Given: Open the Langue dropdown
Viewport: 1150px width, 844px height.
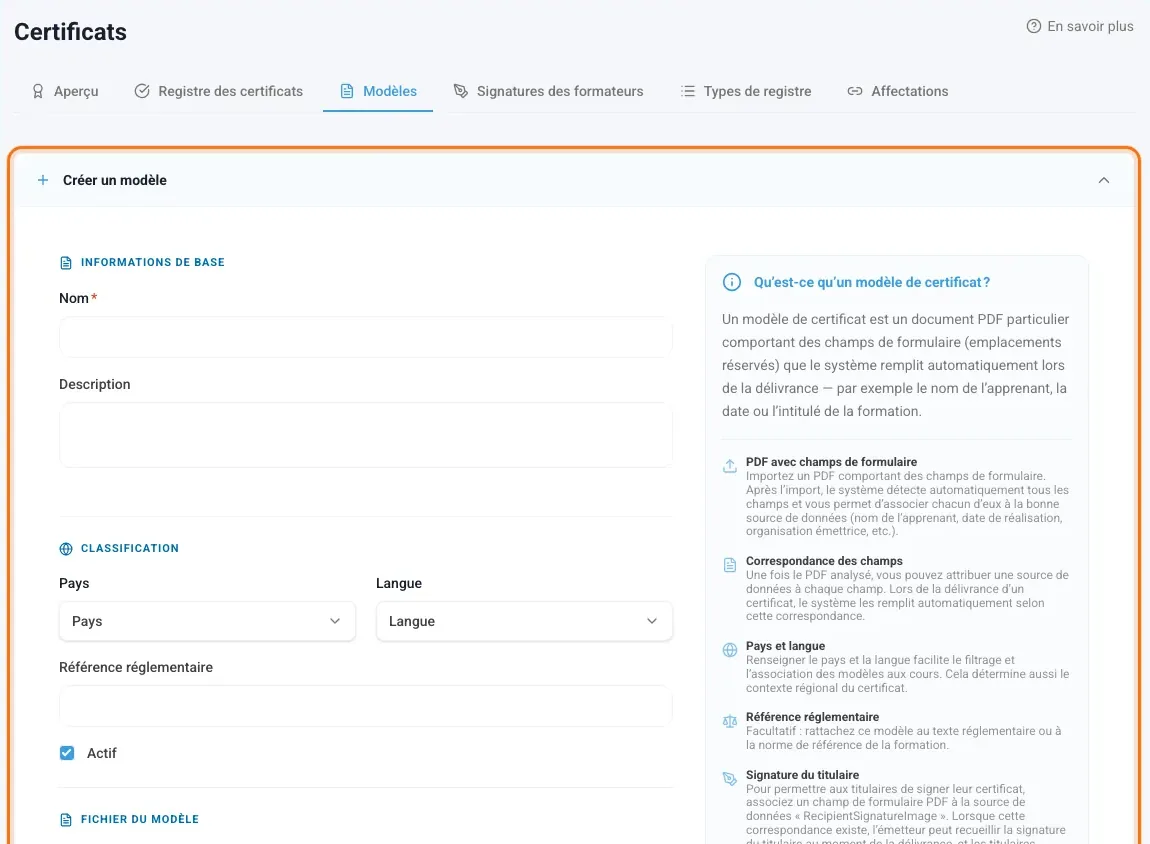Looking at the screenshot, I should click(x=524, y=621).
